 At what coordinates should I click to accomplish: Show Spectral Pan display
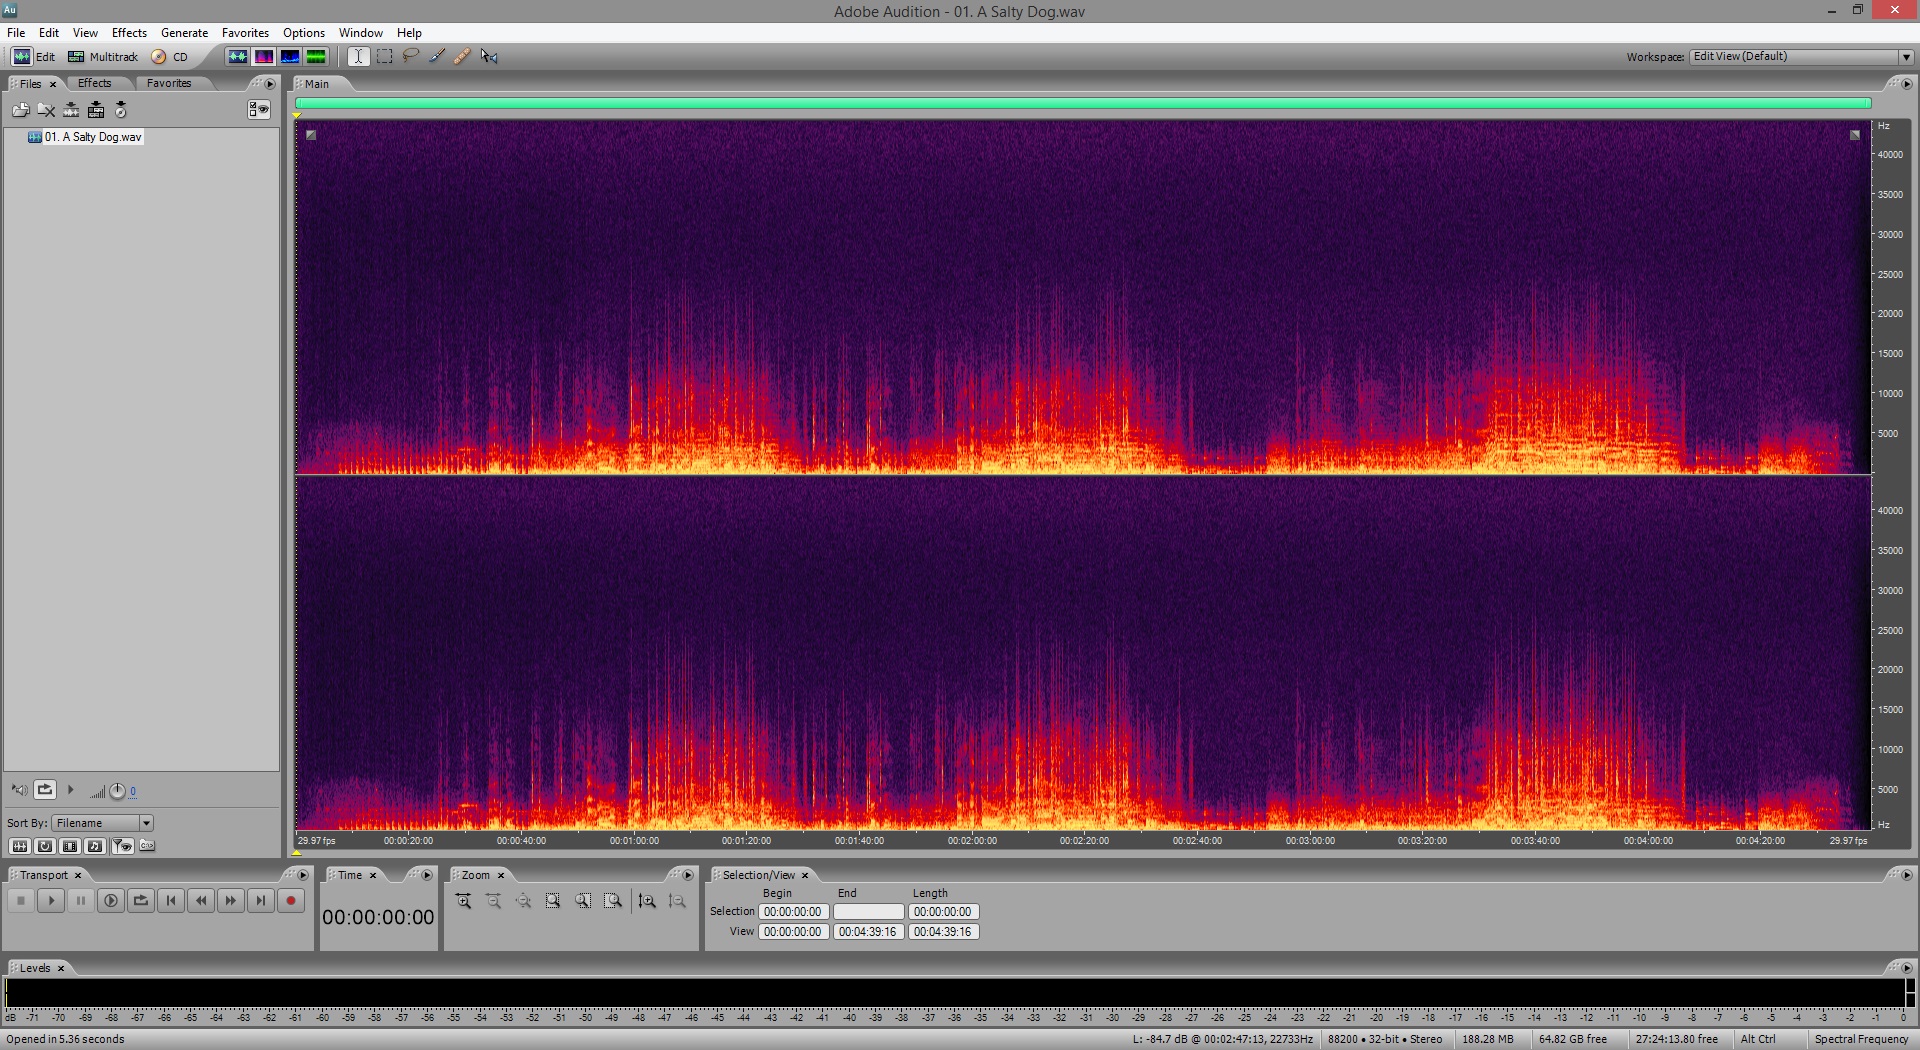[x=289, y=57]
